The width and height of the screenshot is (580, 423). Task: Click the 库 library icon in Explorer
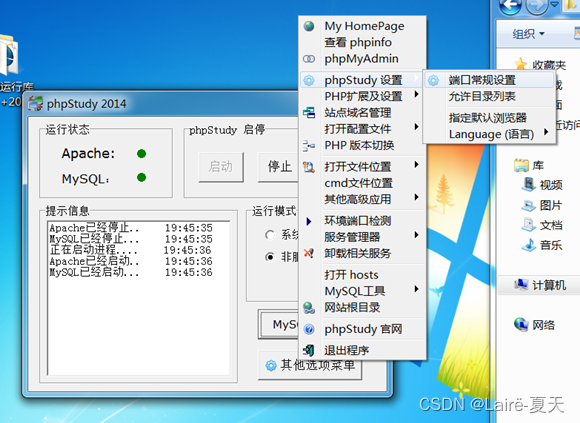(521, 165)
